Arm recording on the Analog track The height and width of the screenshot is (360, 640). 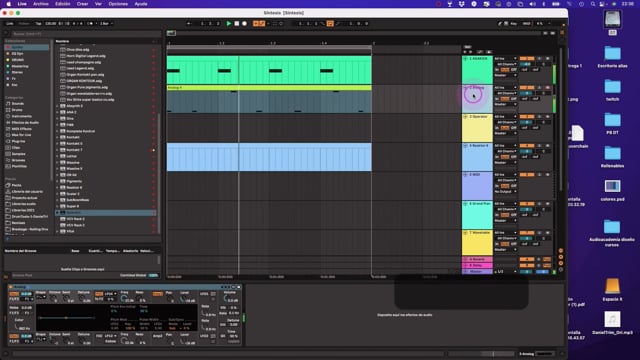[x=548, y=87]
